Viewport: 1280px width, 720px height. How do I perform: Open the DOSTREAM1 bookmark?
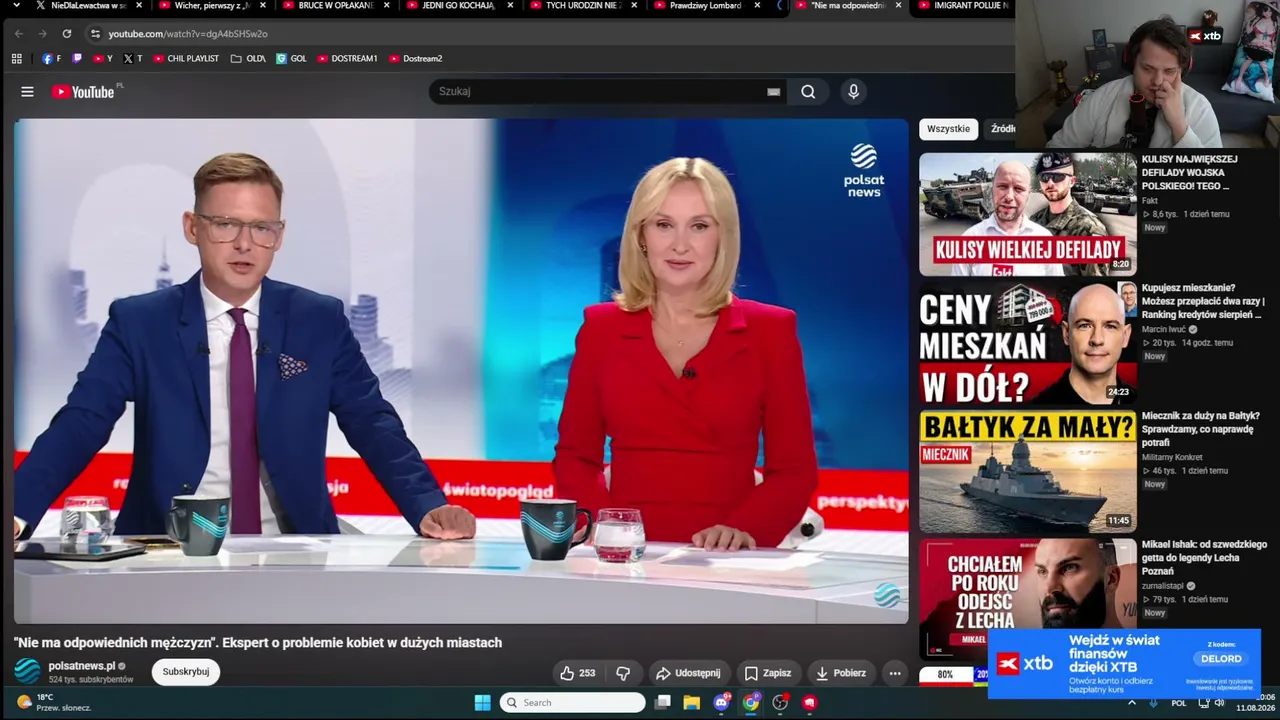pos(347,59)
